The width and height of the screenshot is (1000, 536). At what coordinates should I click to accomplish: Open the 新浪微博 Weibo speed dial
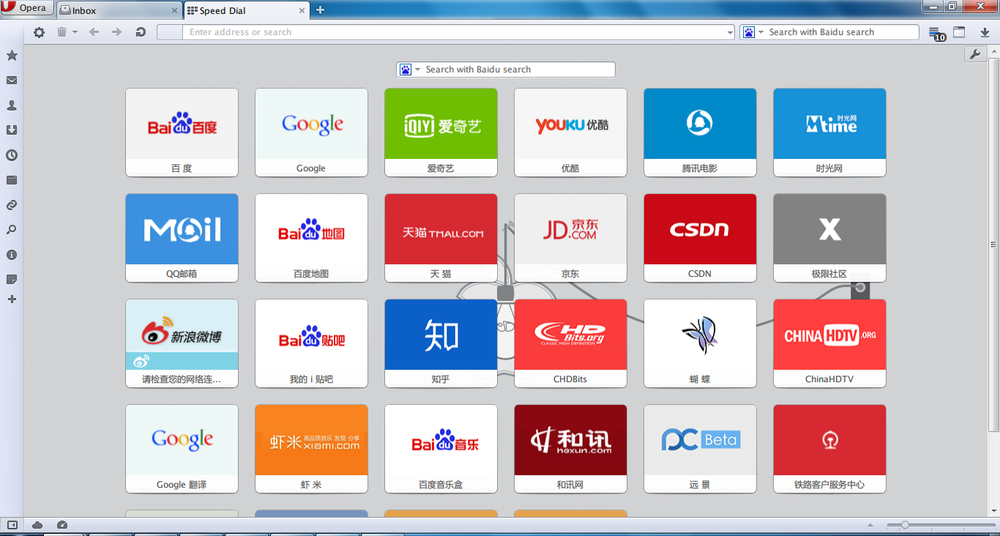point(182,343)
